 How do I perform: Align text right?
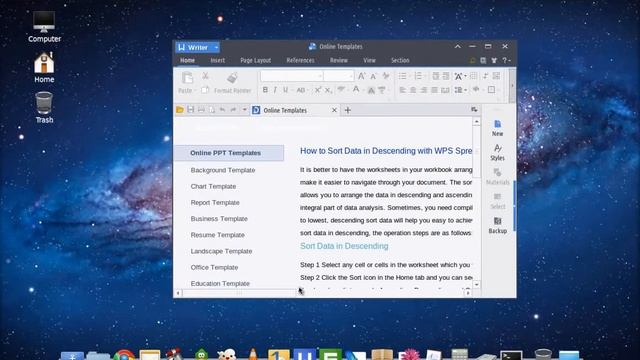coord(424,90)
